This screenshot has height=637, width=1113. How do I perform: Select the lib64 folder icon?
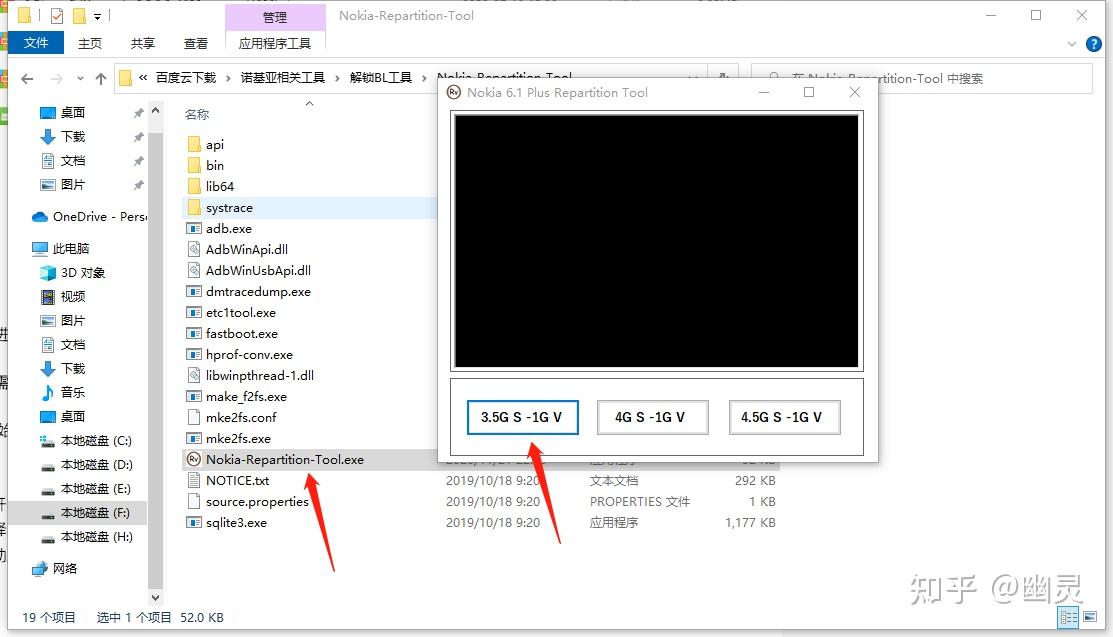(194, 187)
